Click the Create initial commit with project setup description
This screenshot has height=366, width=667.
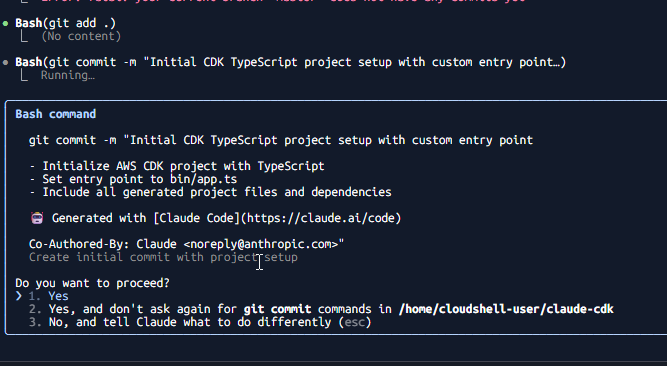coord(163,257)
